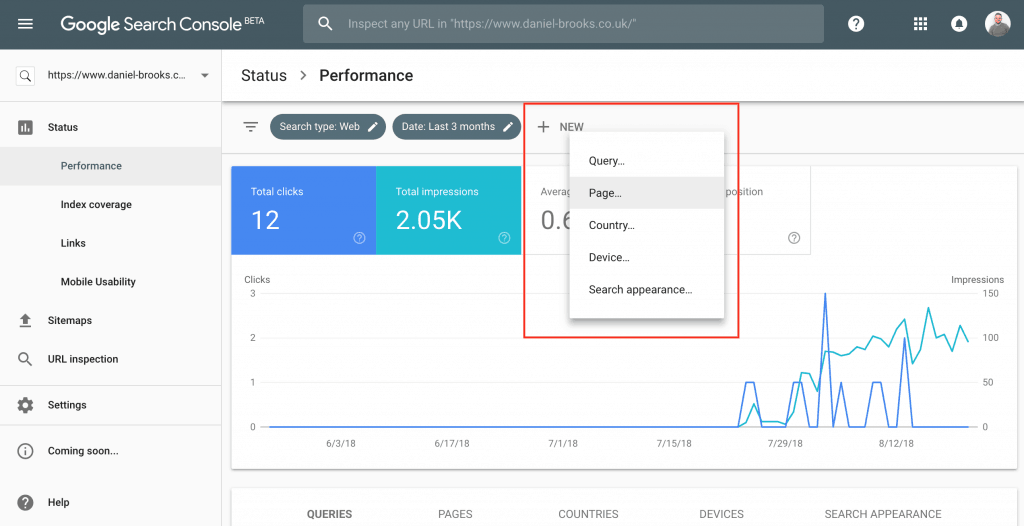Open the notifications bell

[959, 24]
